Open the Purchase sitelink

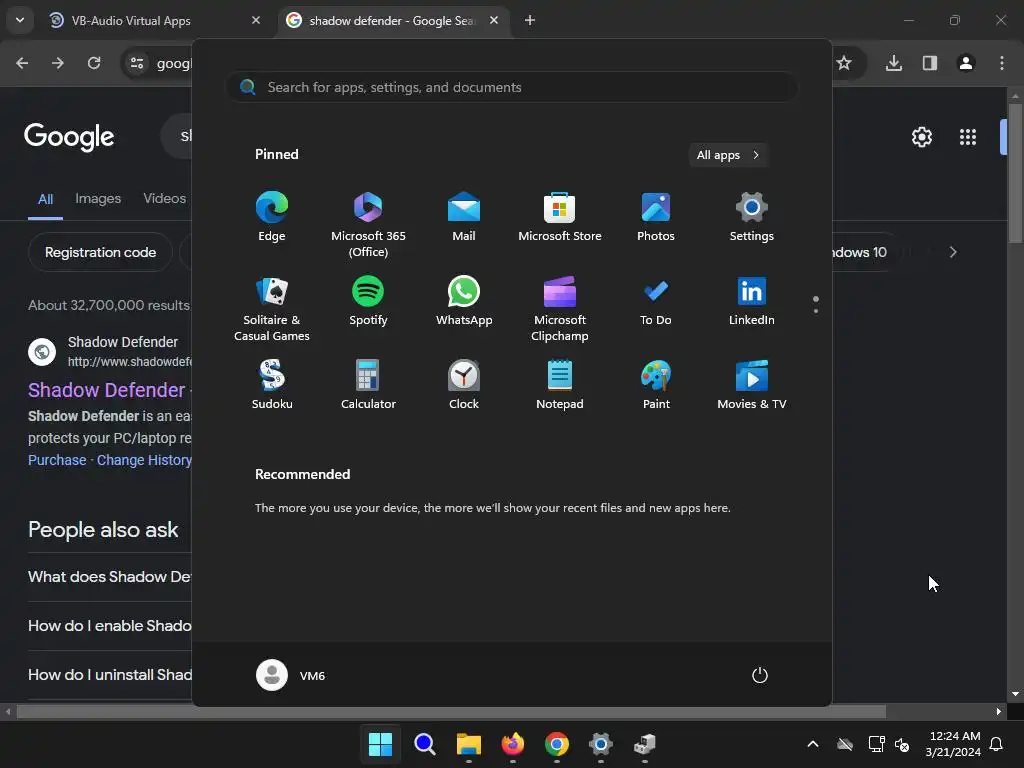click(x=57, y=460)
